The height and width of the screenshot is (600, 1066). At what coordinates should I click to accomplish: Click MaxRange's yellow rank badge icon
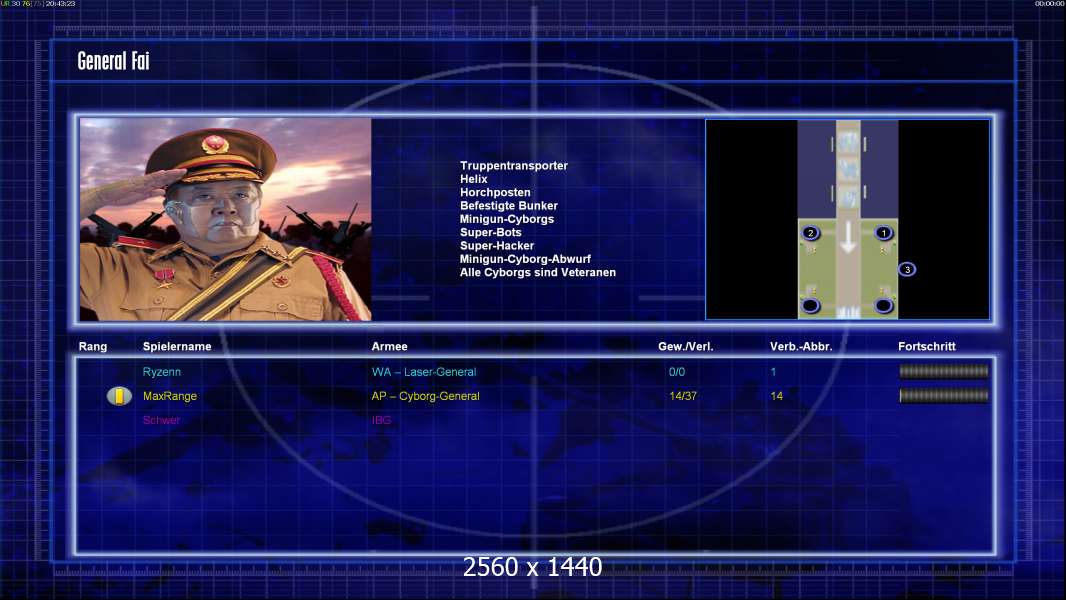tap(119, 395)
